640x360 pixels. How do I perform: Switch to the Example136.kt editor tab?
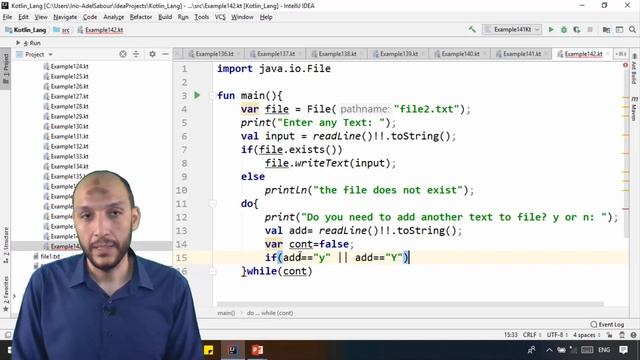(x=213, y=54)
